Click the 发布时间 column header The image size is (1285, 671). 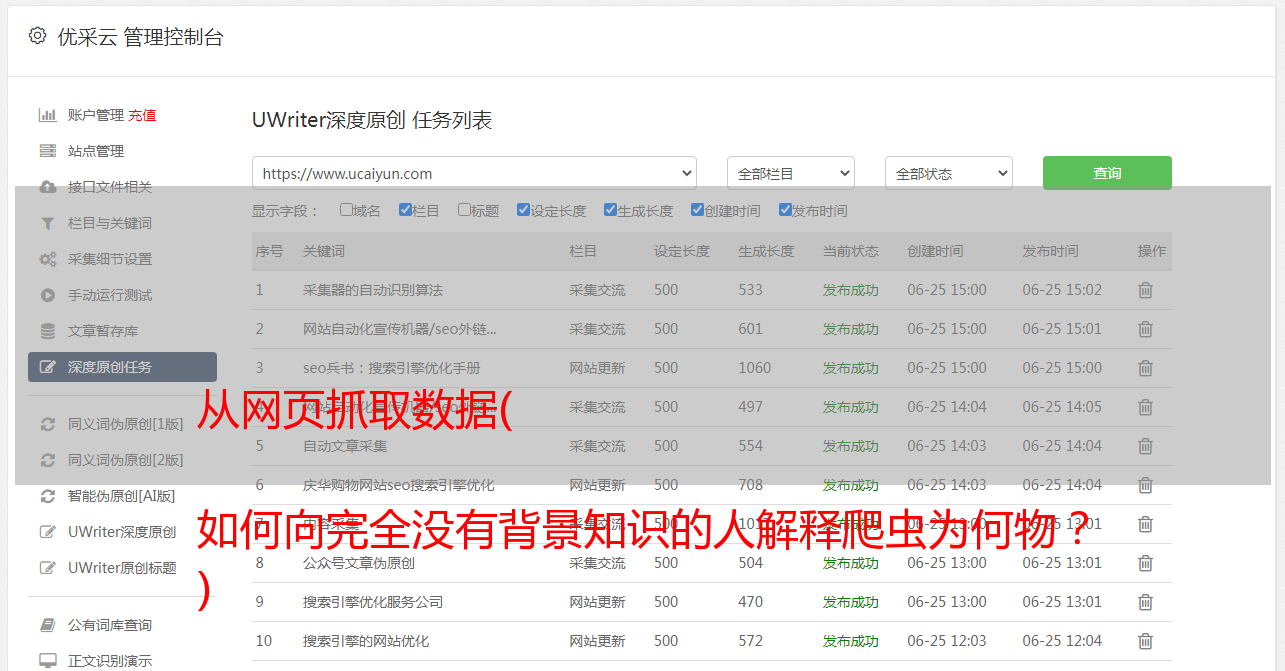coord(1050,251)
